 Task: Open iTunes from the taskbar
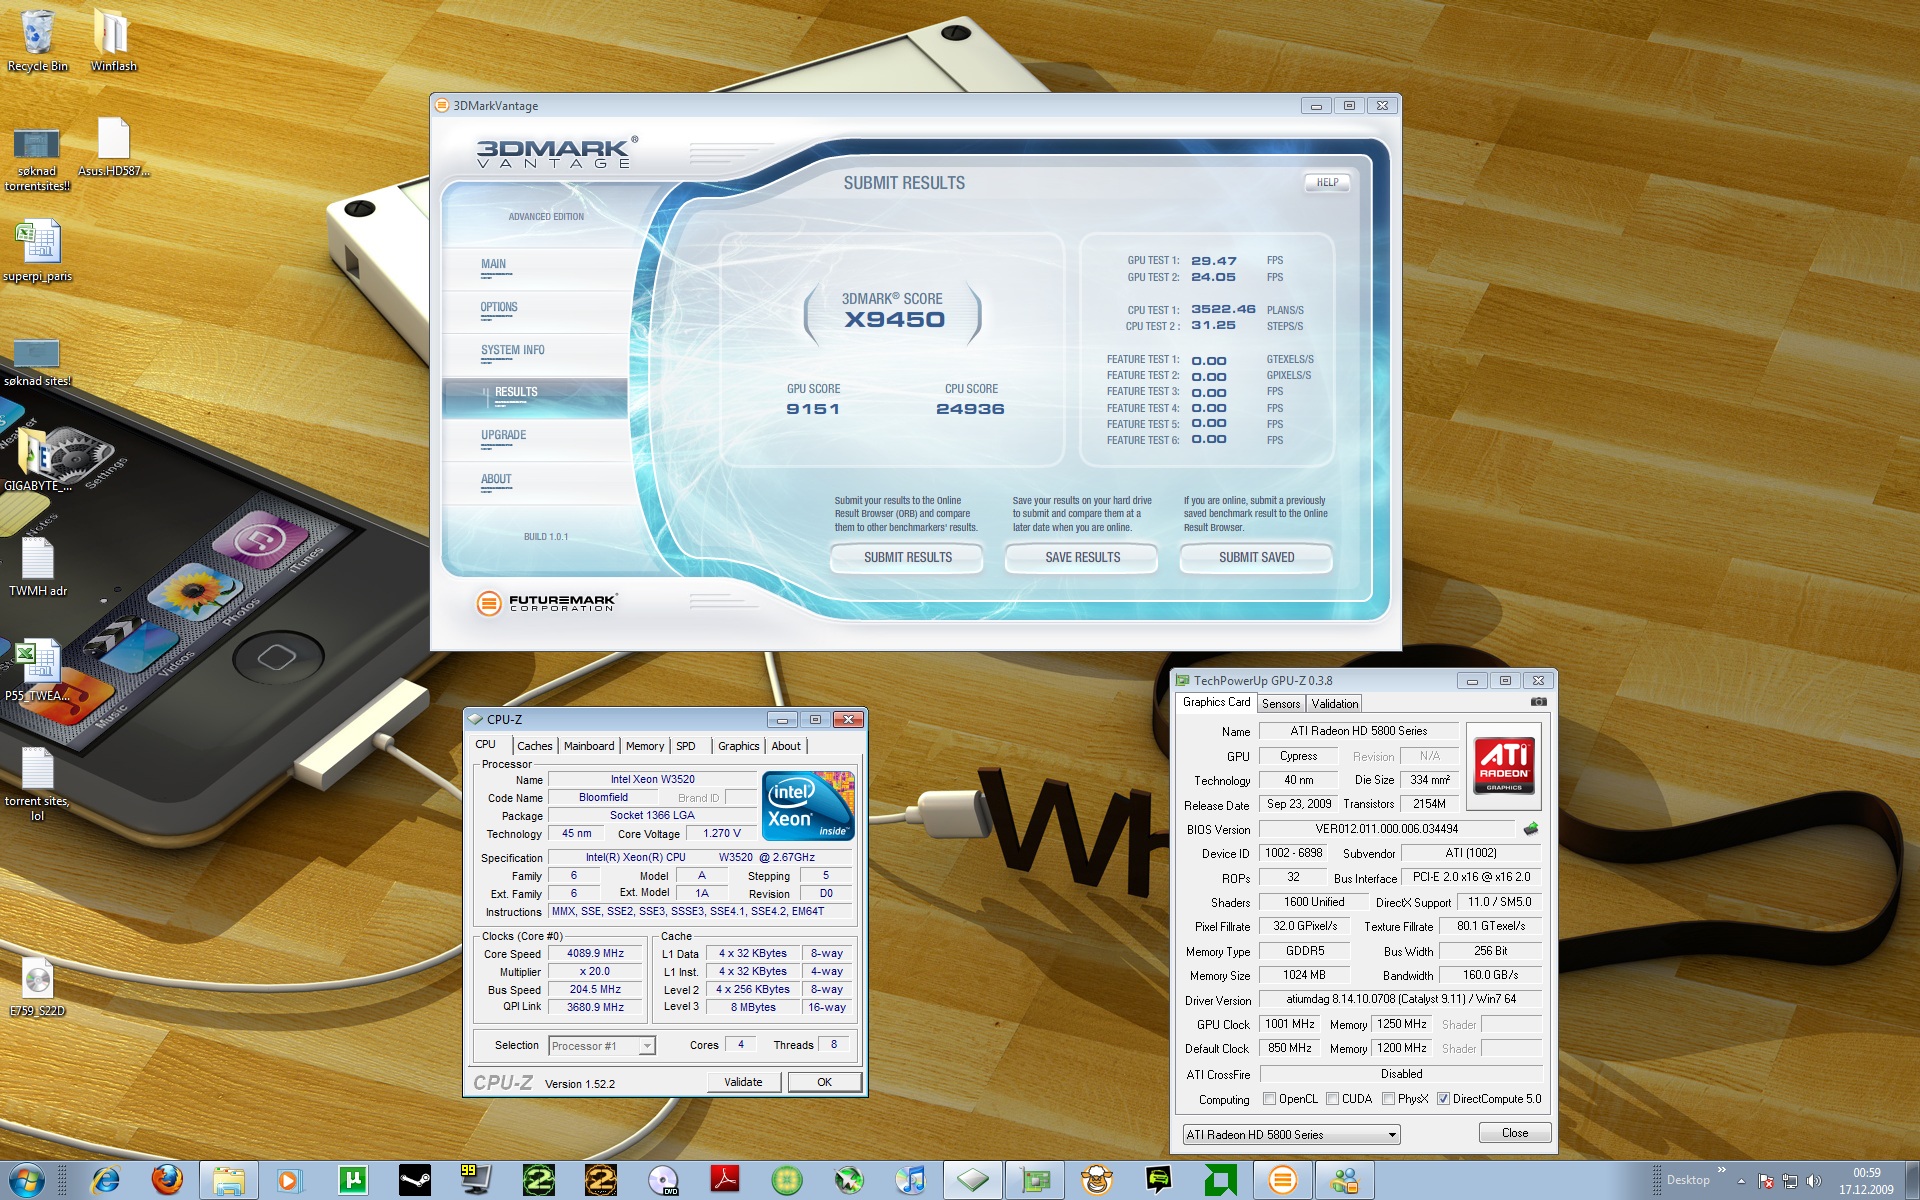911,1180
